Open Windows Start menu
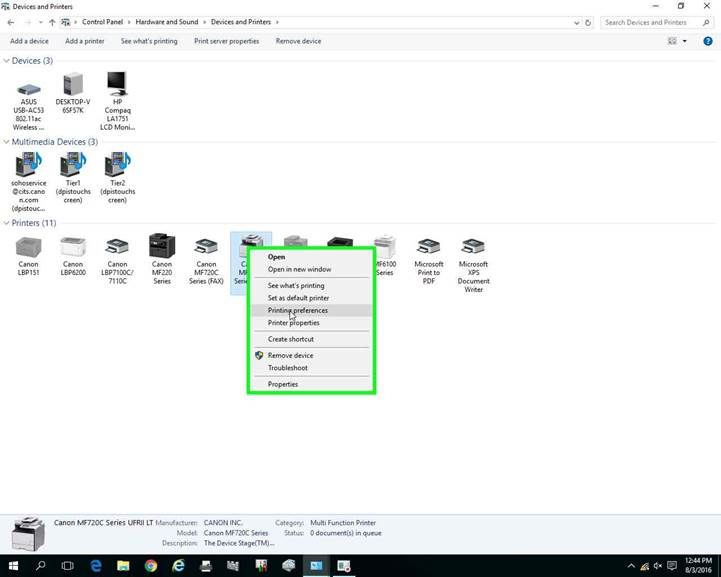721x577 pixels. pyautogui.click(x=13, y=566)
